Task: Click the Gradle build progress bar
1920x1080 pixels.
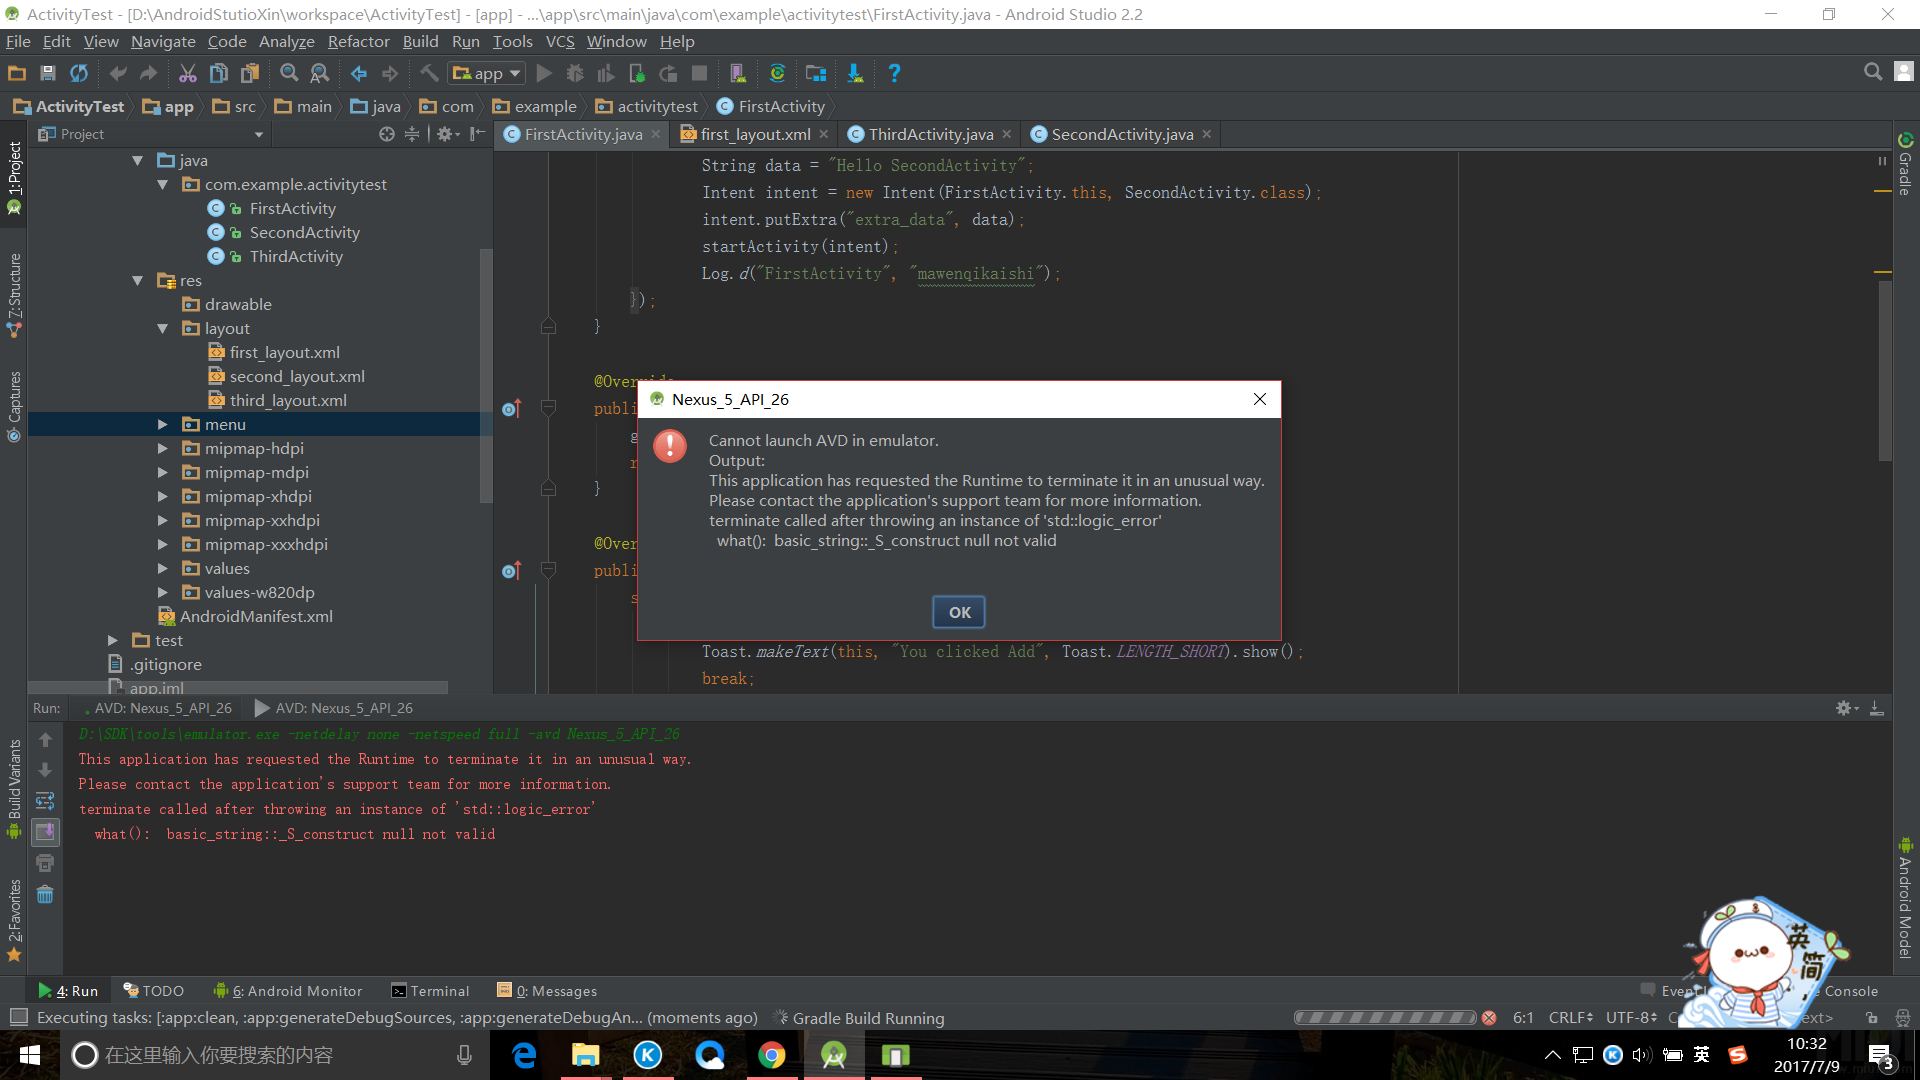Action: (x=1385, y=1017)
